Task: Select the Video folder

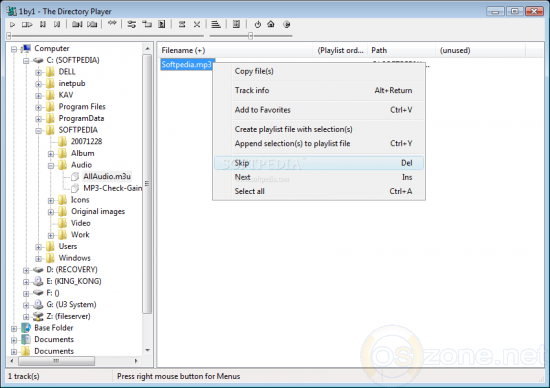Action: pyautogui.click(x=80, y=223)
